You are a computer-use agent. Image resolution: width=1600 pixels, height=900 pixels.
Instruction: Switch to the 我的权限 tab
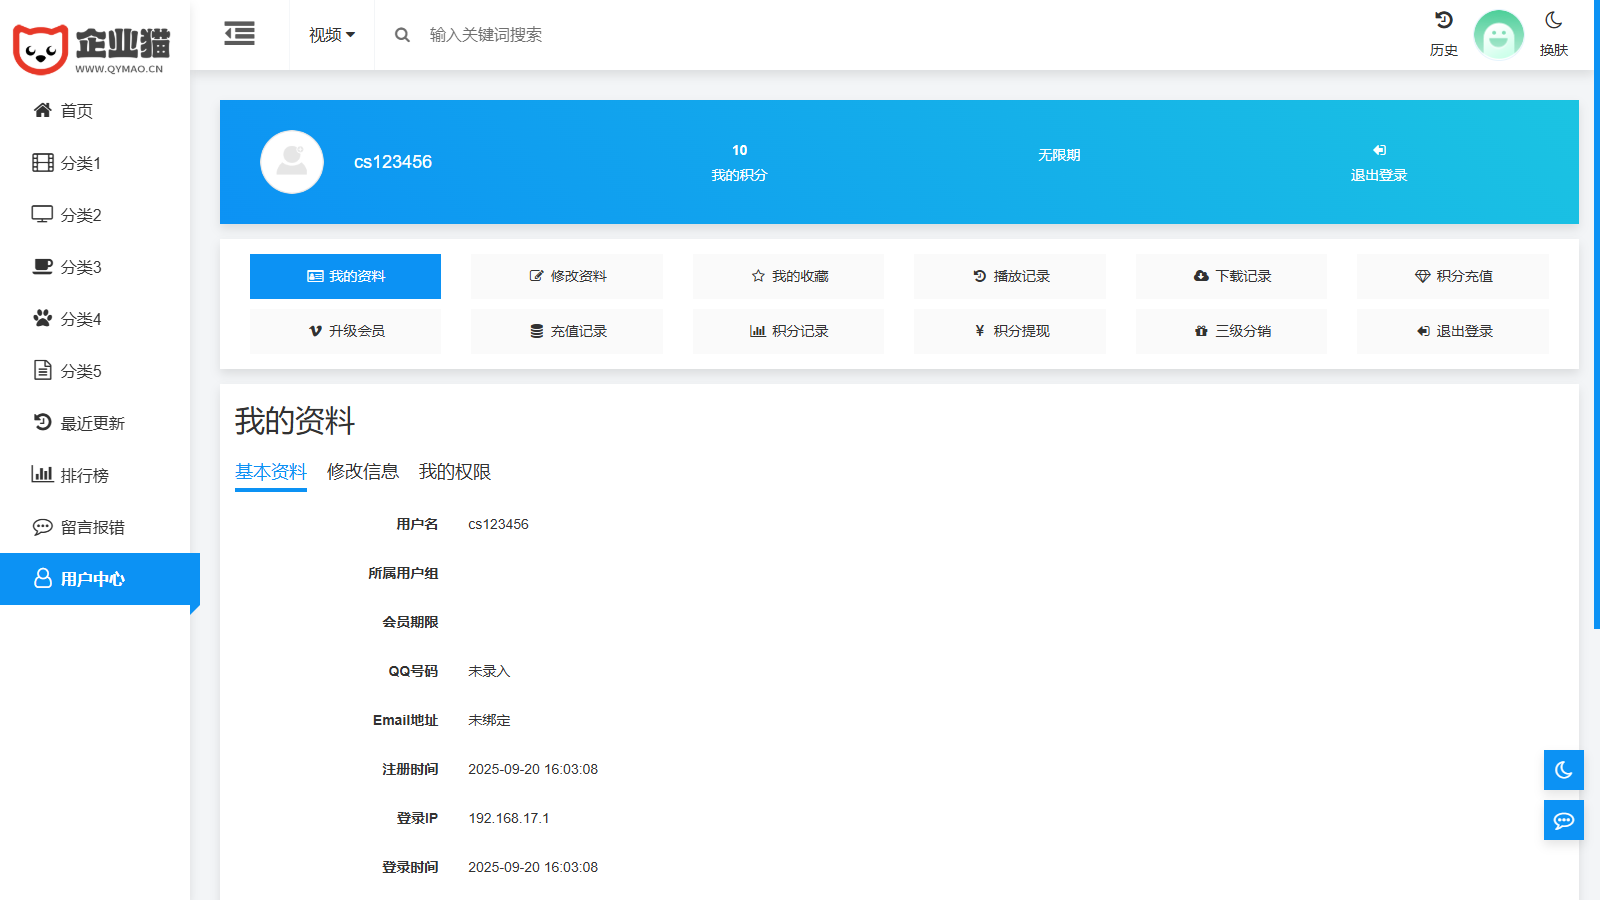click(454, 472)
